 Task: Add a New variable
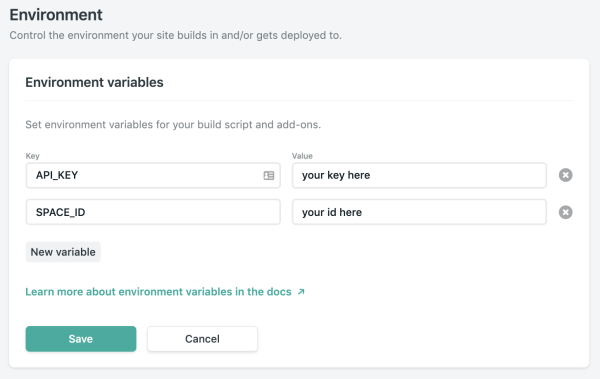pyautogui.click(x=63, y=252)
